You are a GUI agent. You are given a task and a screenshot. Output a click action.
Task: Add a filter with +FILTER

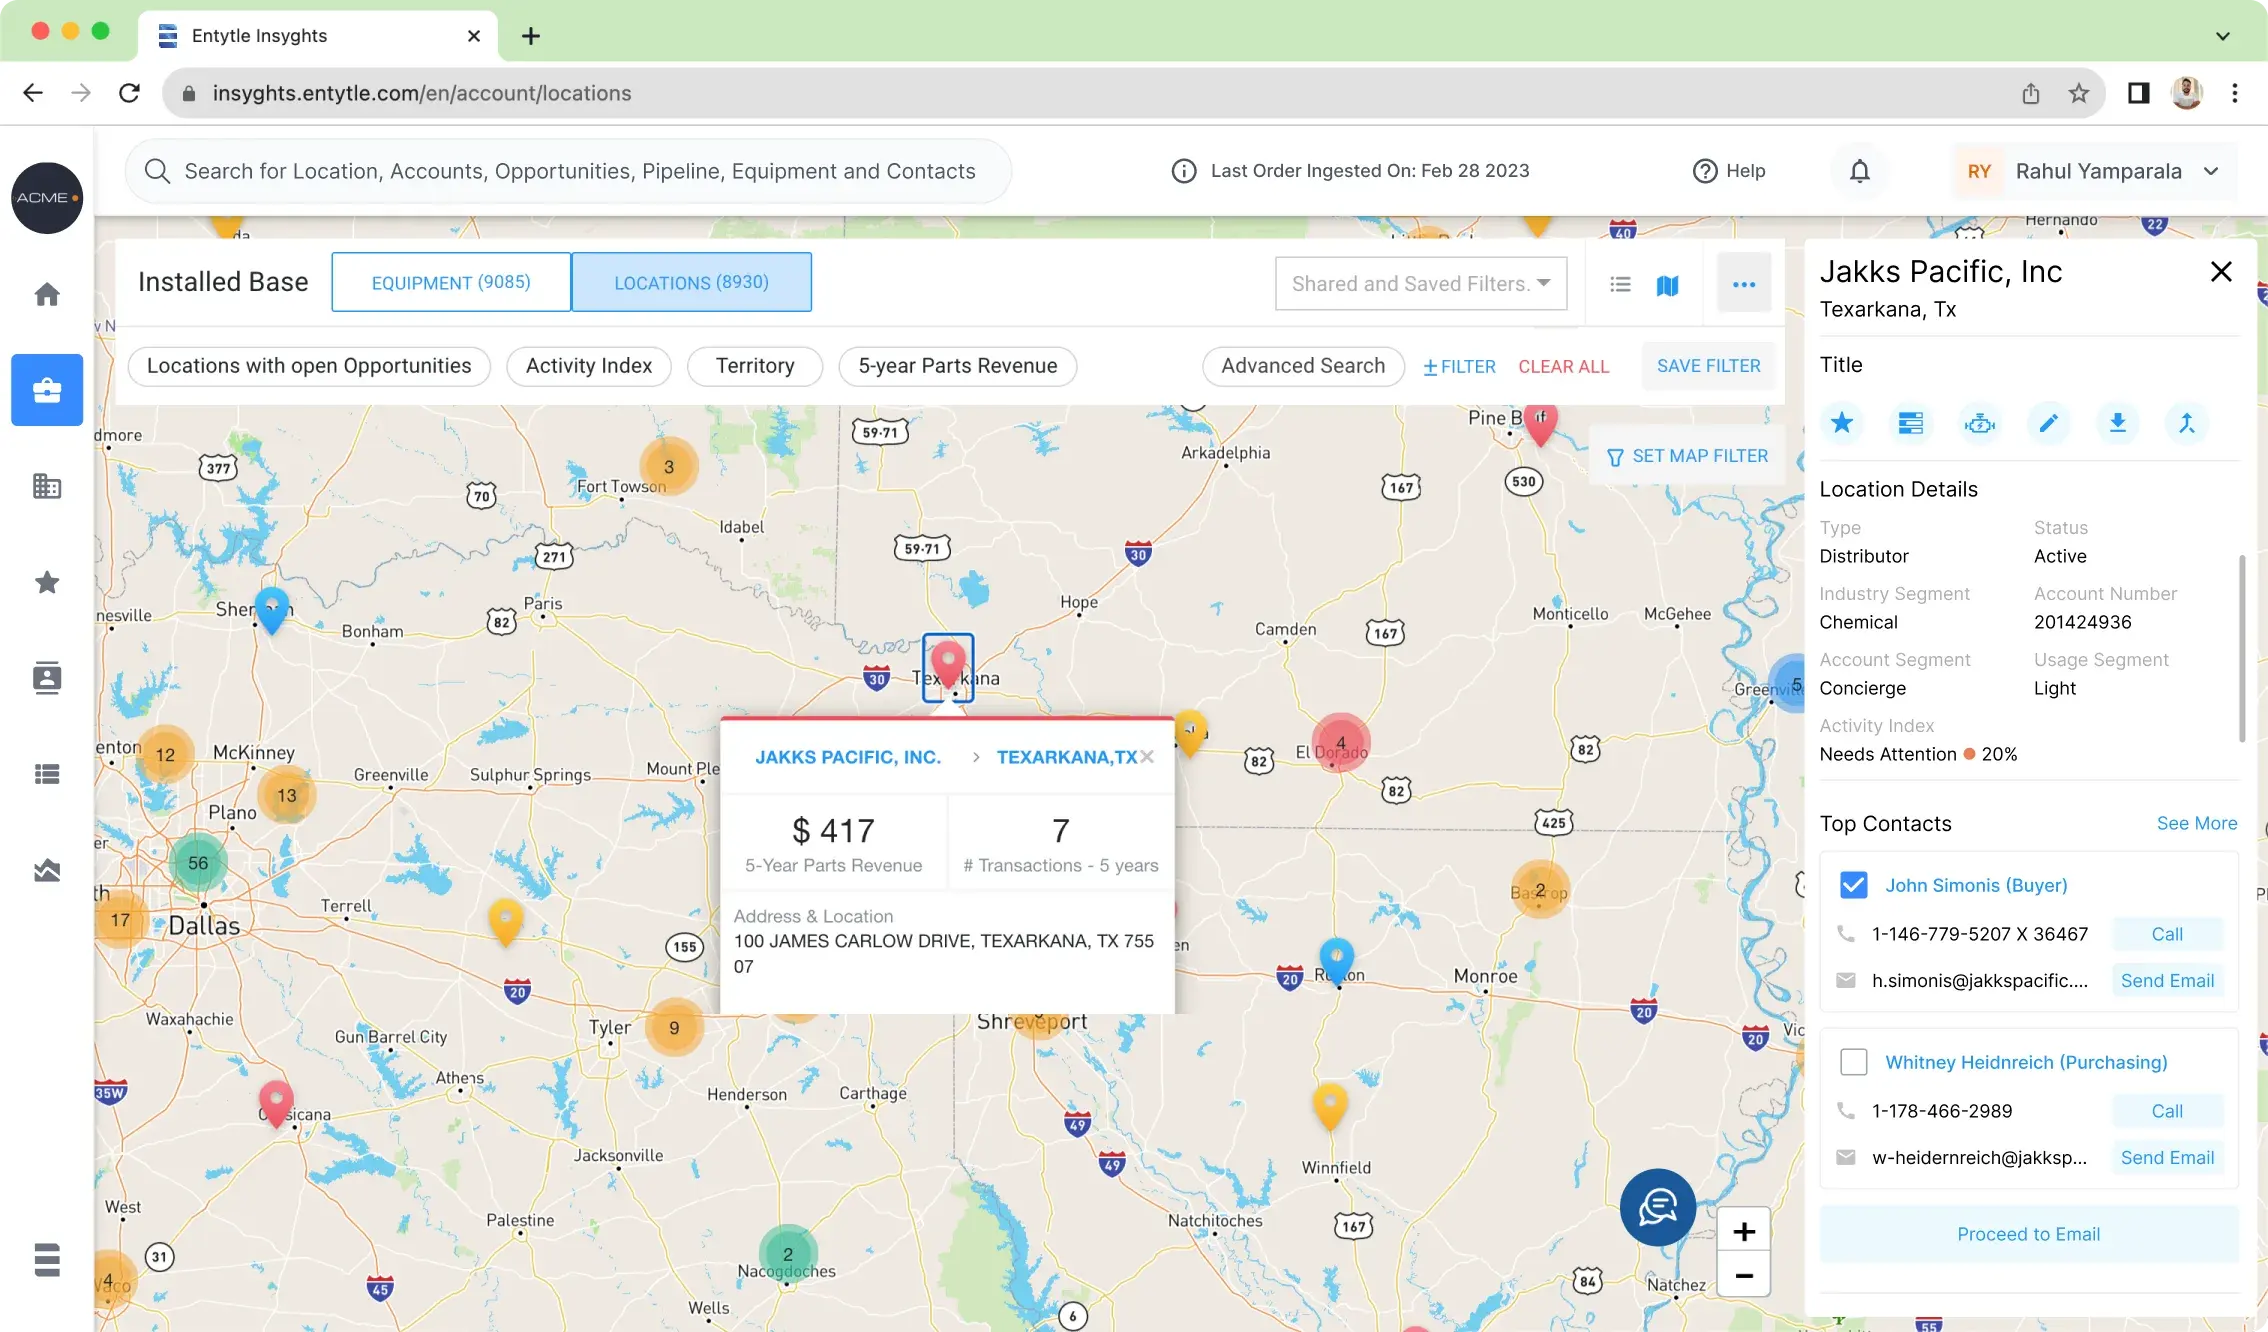[x=1459, y=367]
